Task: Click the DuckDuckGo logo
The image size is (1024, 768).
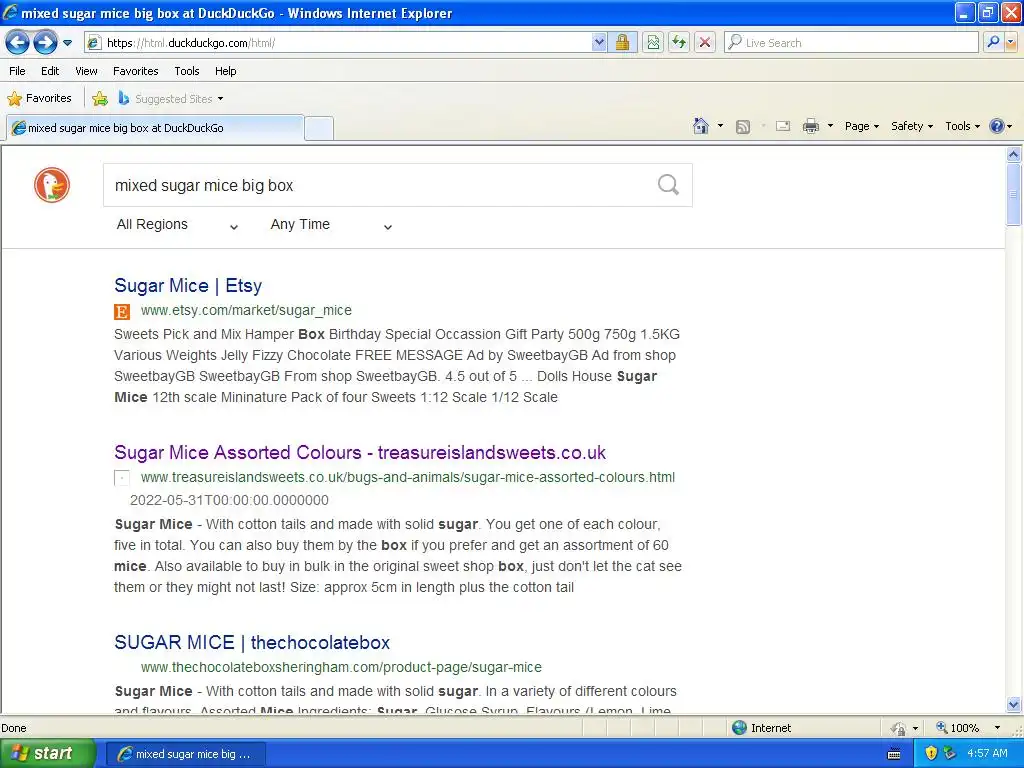Action: (x=52, y=185)
